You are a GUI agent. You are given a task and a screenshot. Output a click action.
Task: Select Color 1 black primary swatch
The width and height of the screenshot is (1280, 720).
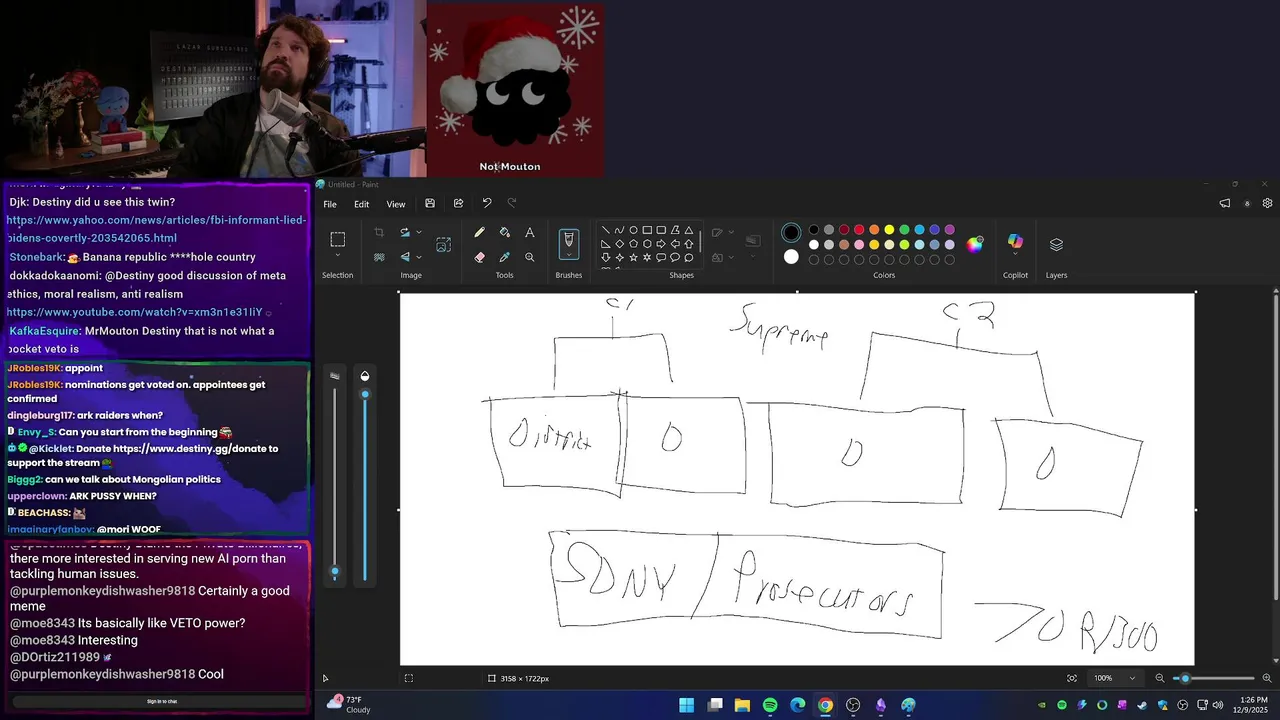[791, 232]
